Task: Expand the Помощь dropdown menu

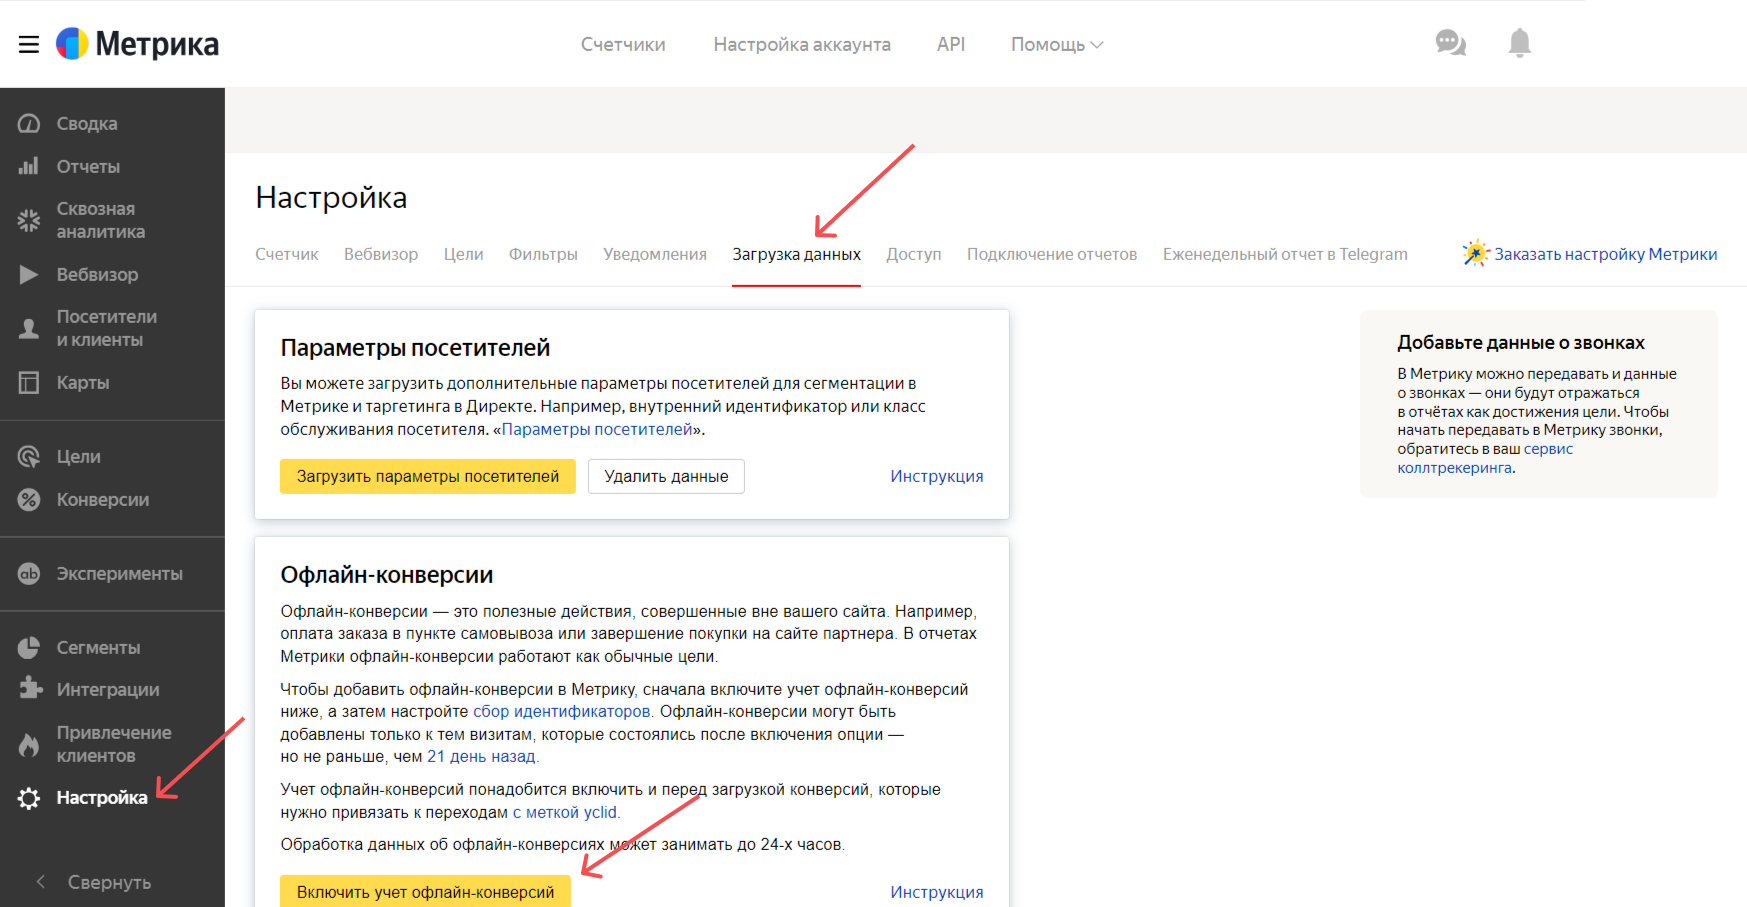Action: pos(1057,44)
